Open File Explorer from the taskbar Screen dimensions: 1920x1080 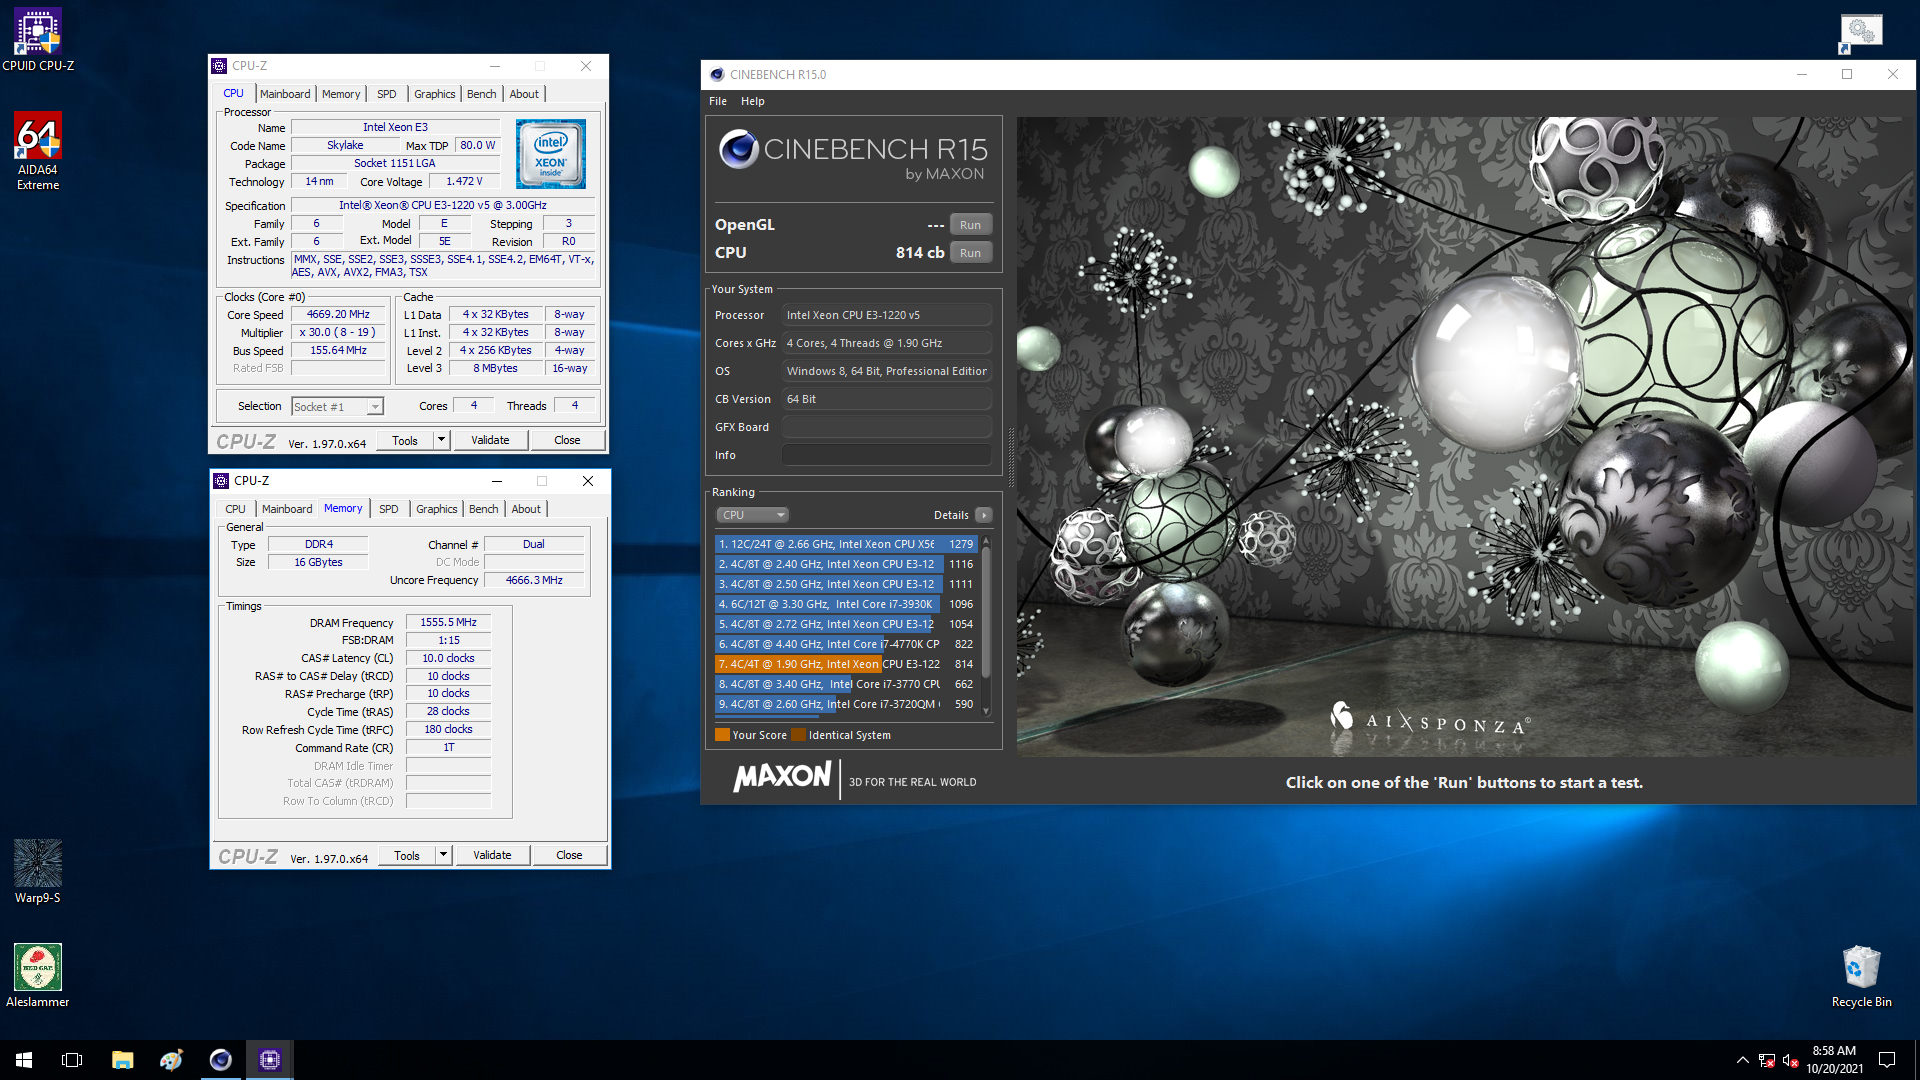(122, 1060)
